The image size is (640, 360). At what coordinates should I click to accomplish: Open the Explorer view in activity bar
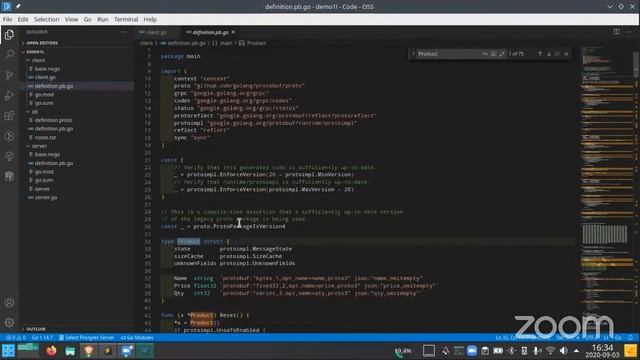coord(9,35)
